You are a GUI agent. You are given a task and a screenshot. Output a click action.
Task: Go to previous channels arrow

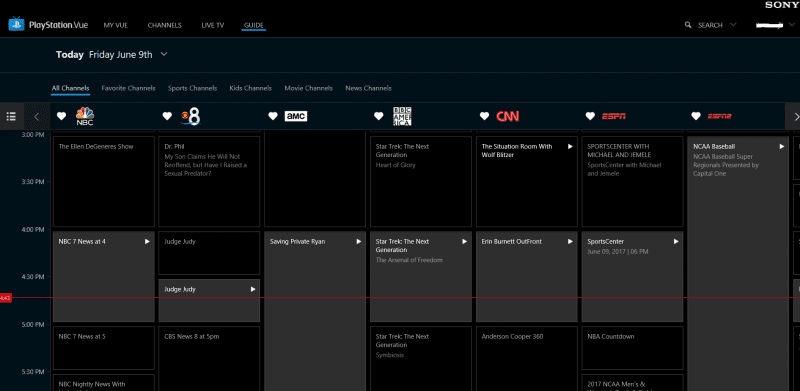36,116
